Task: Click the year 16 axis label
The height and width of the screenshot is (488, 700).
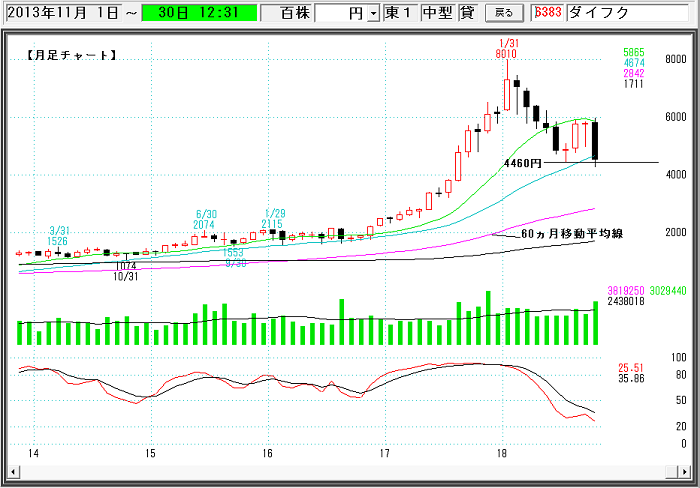Action: click(x=267, y=454)
